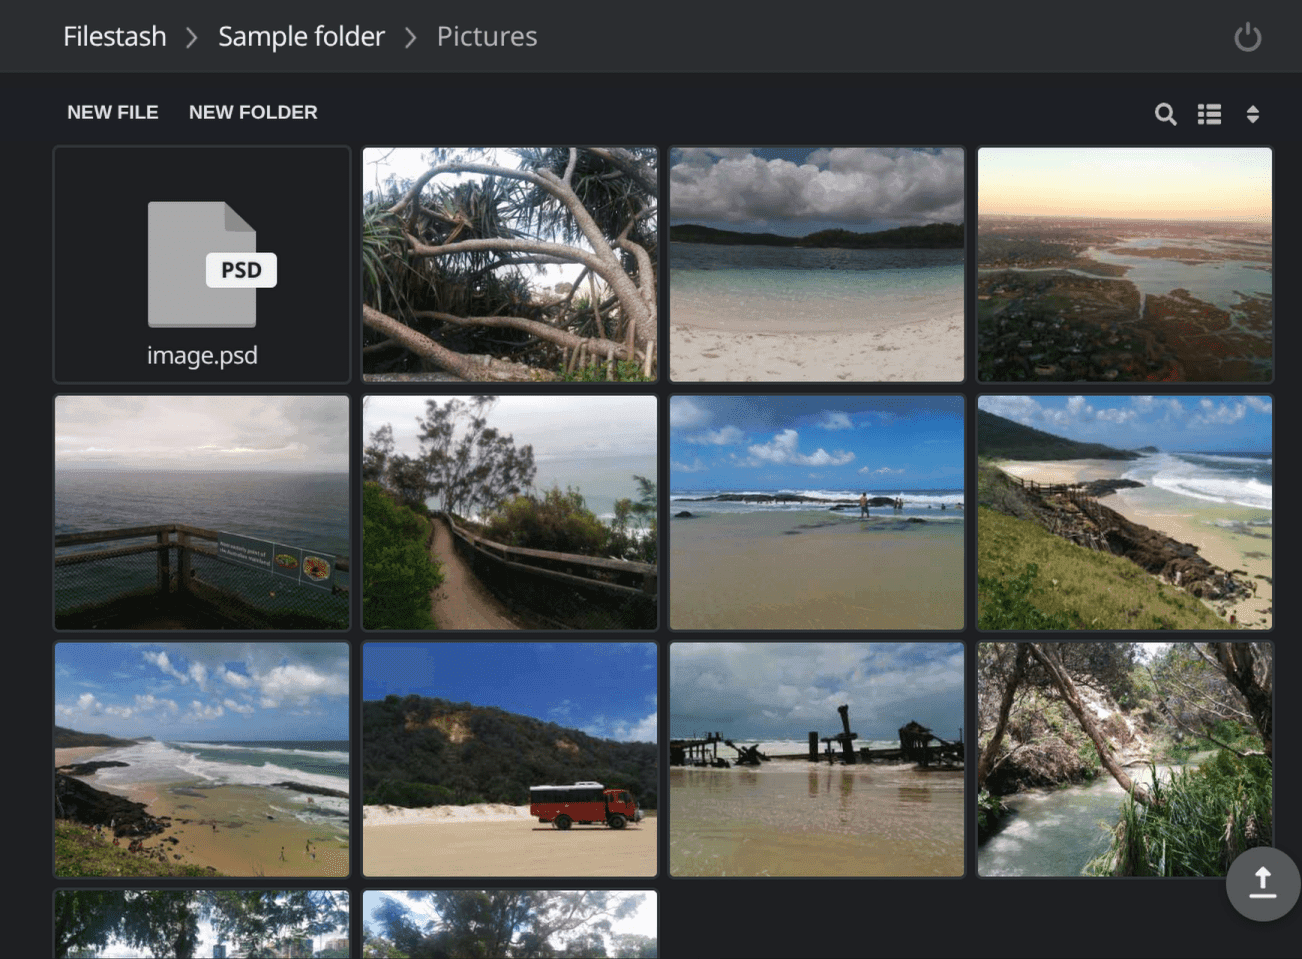This screenshot has width=1302, height=959.
Task: Open the image.psd file icon
Action: [202, 265]
